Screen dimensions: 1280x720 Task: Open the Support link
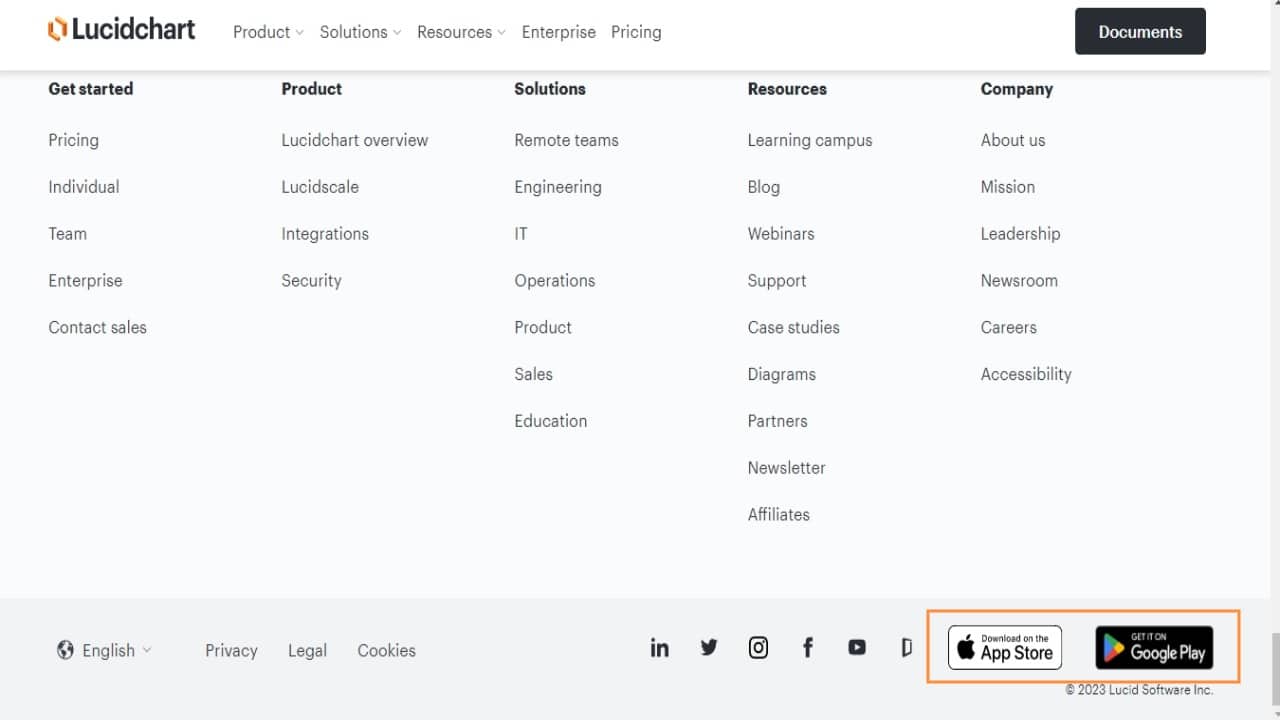click(777, 281)
